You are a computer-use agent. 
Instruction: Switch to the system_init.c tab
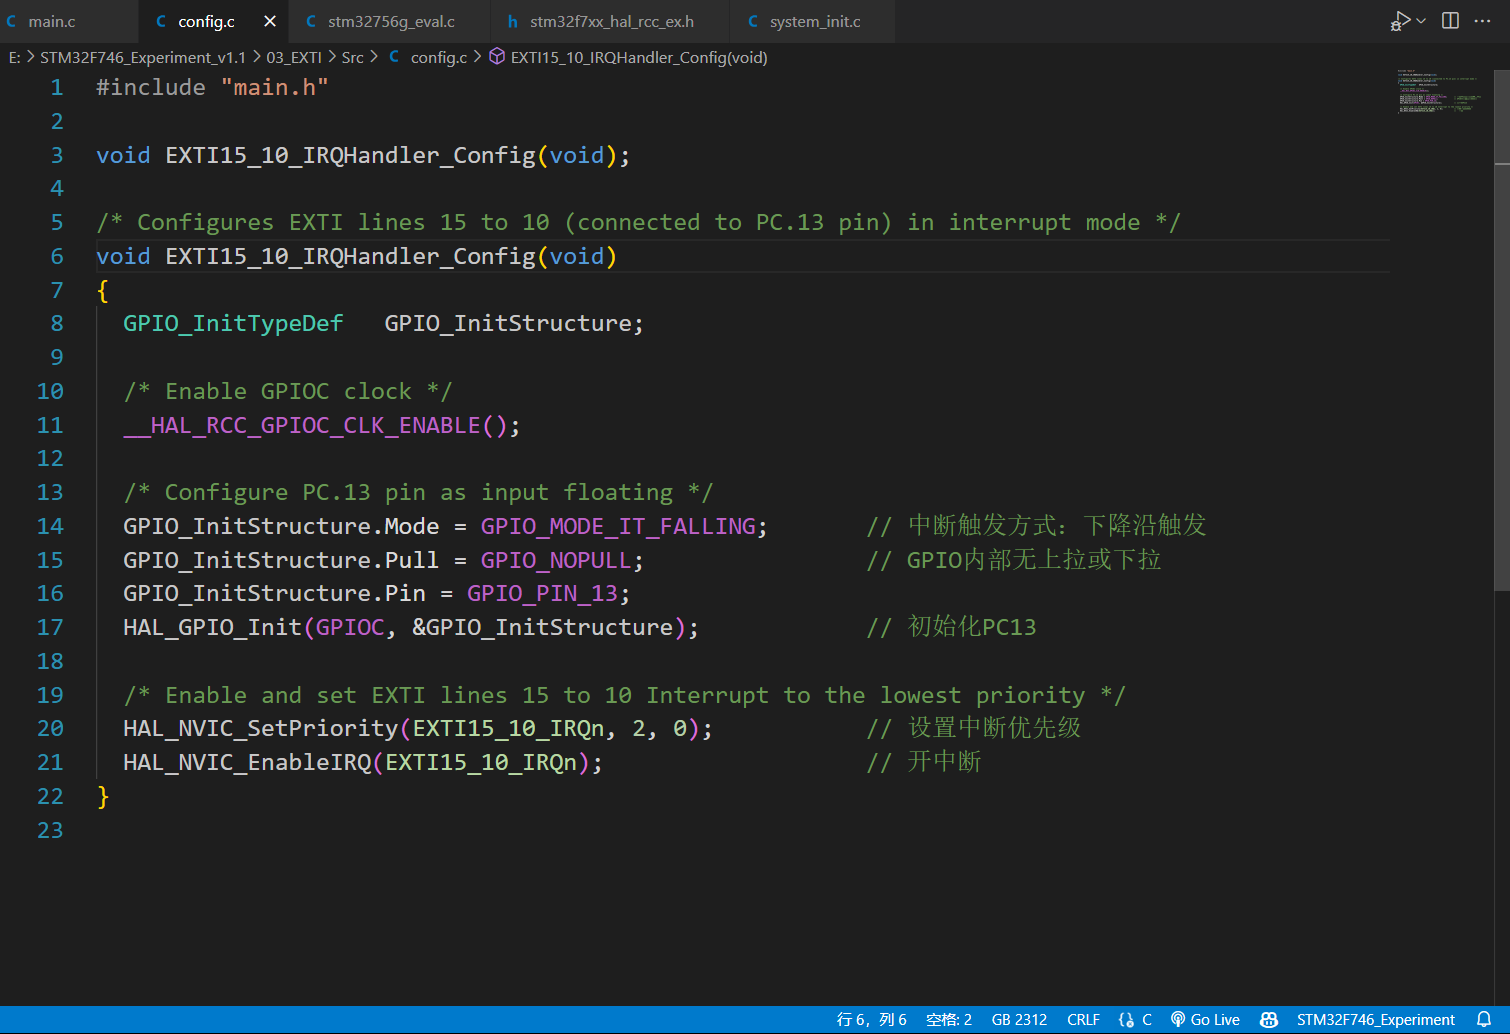click(x=814, y=21)
